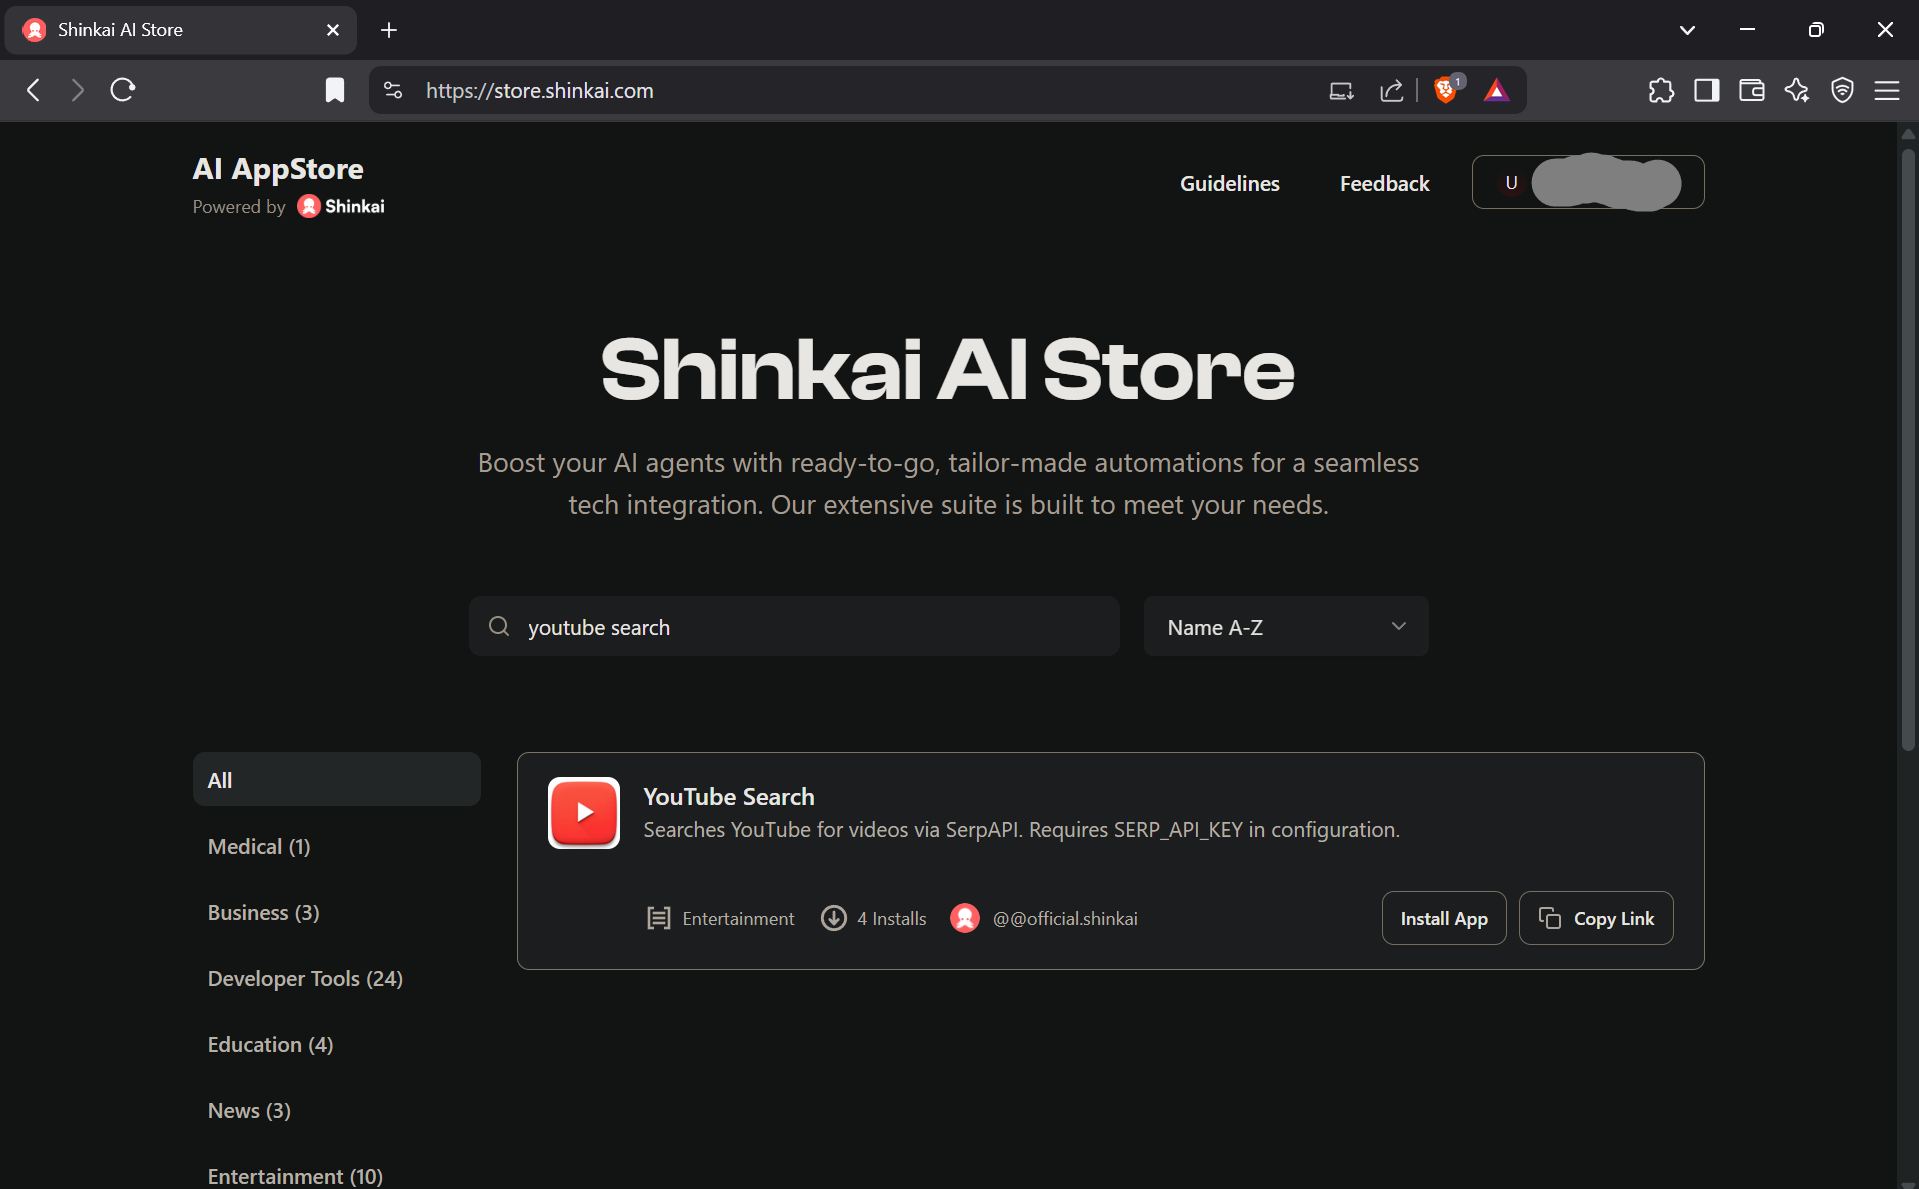Open Brave Rewards with the triangle icon
Viewport: 1919px width, 1189px height.
(x=1496, y=90)
